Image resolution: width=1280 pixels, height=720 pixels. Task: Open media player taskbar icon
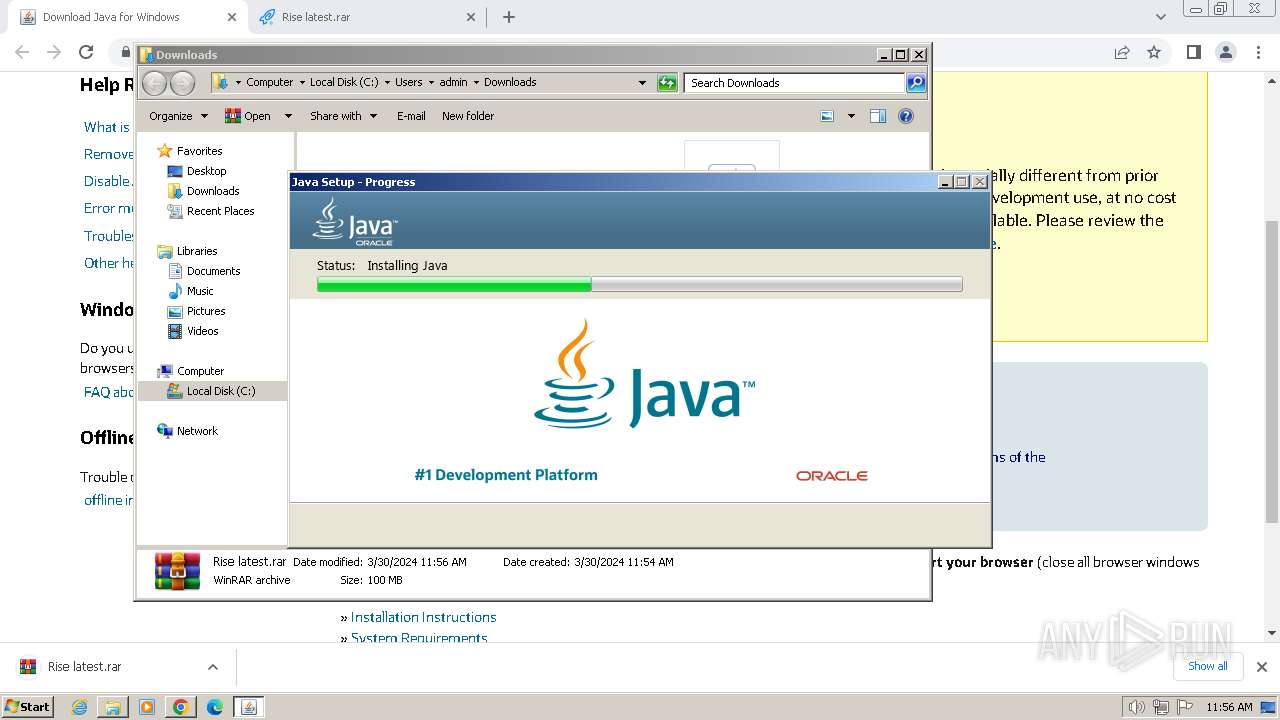147,707
